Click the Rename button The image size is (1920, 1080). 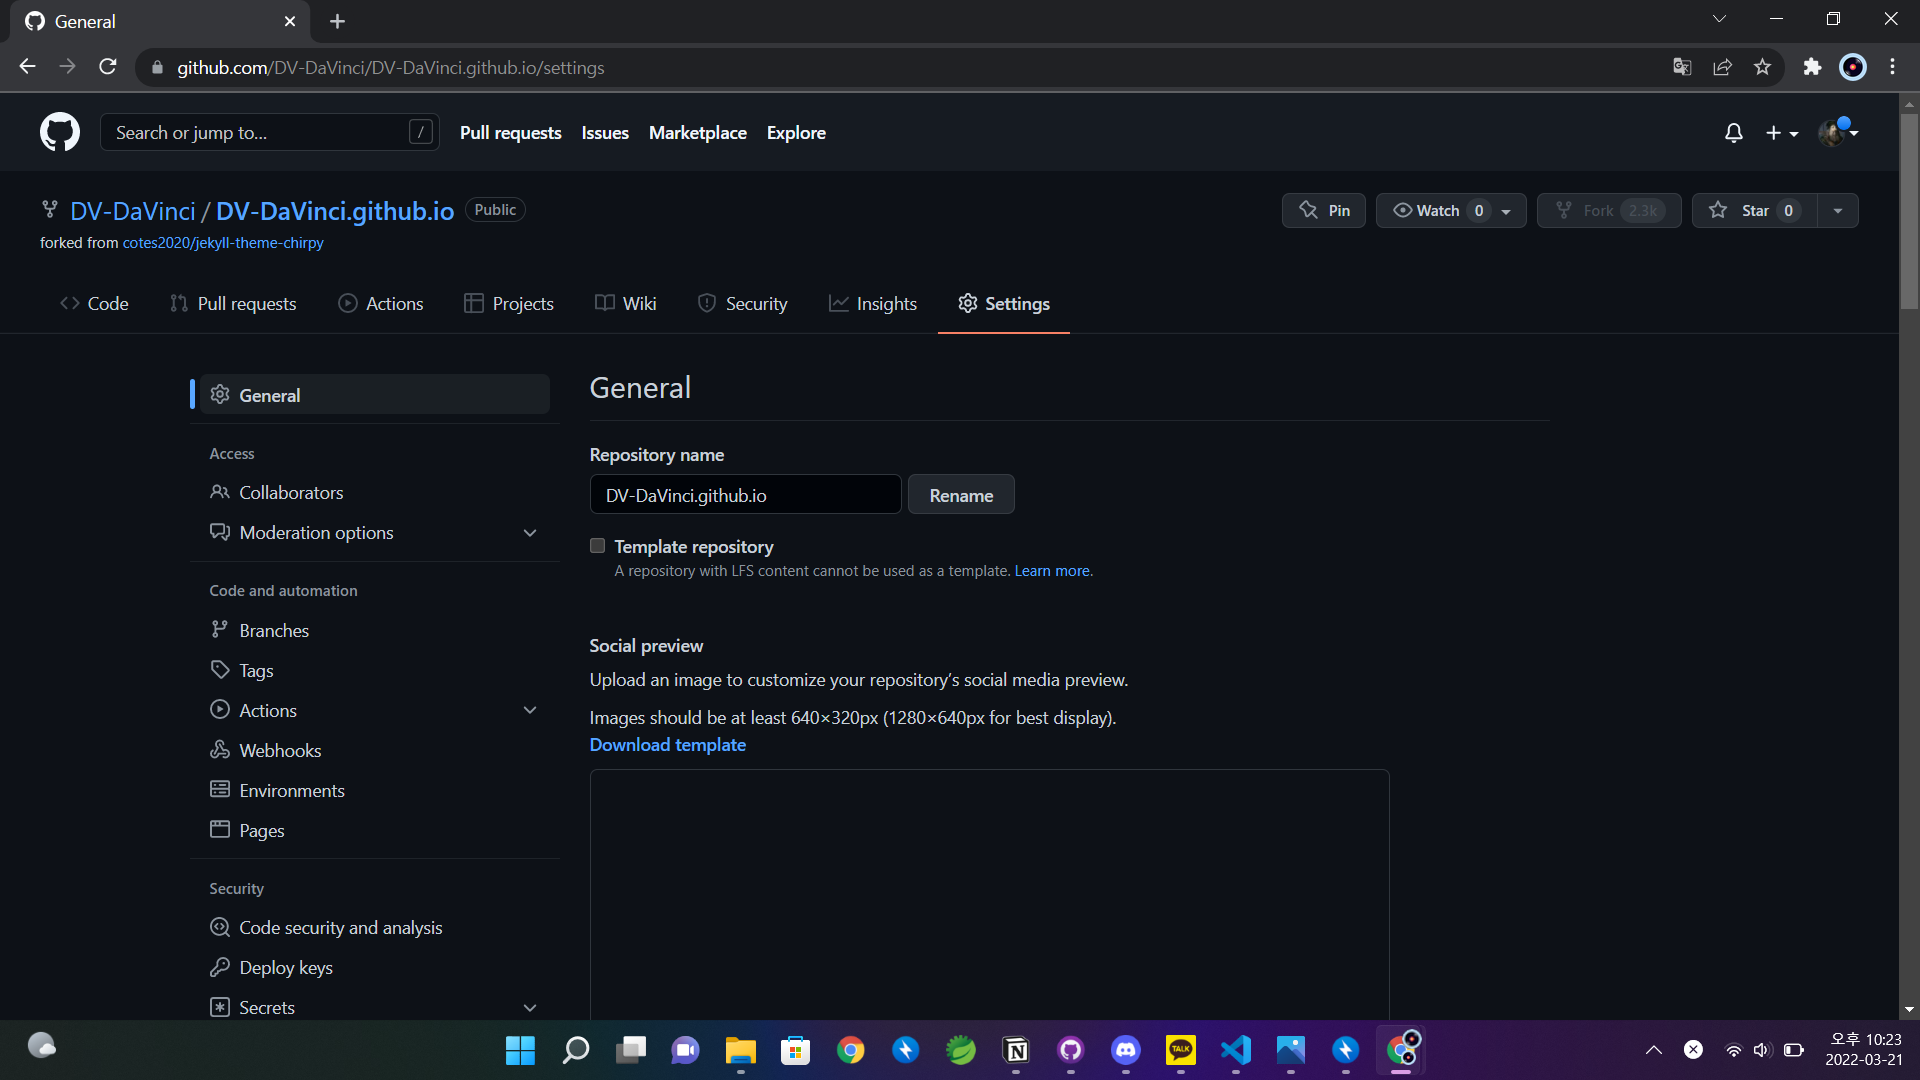(961, 495)
